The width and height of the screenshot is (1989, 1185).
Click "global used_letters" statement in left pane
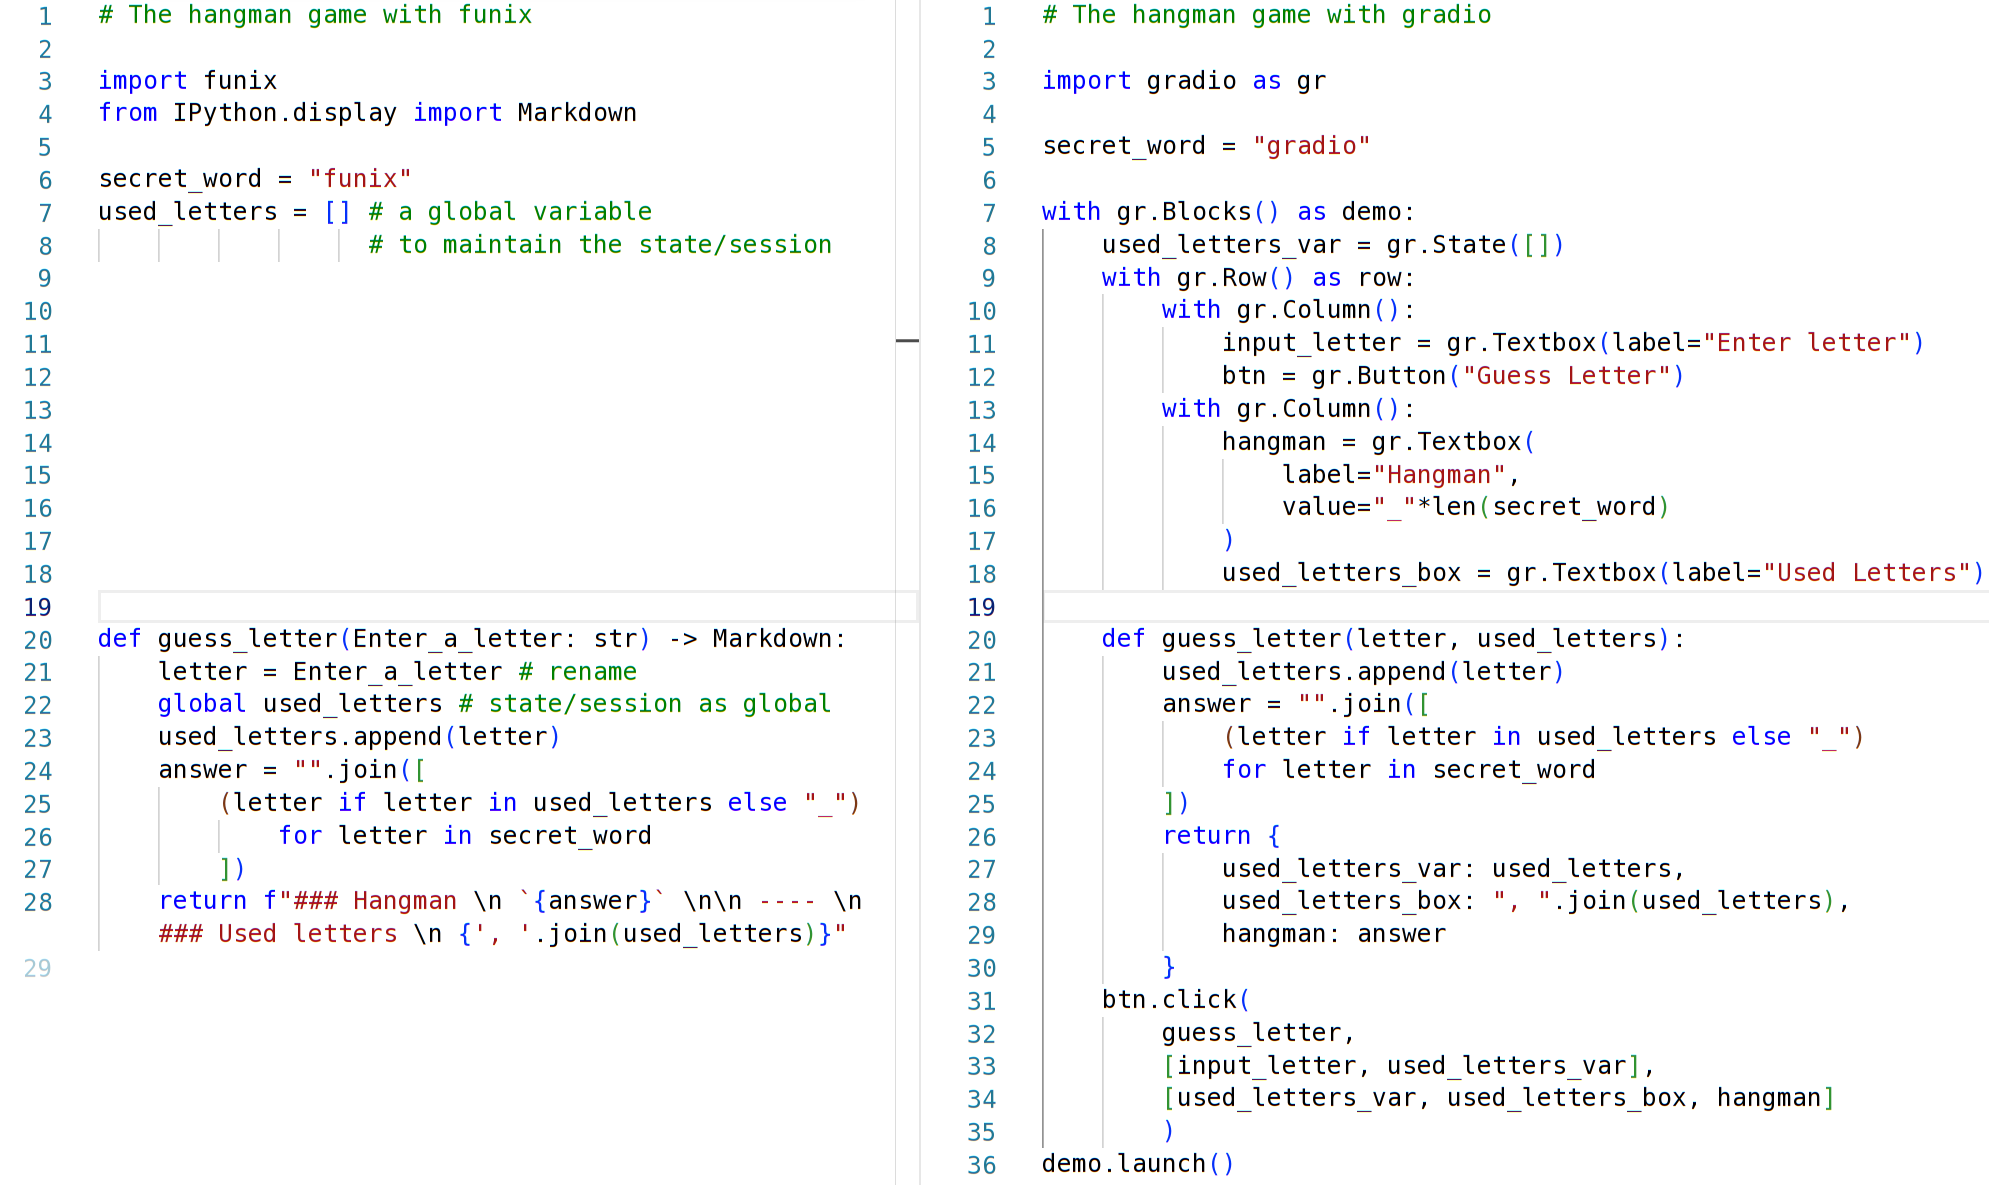point(300,704)
